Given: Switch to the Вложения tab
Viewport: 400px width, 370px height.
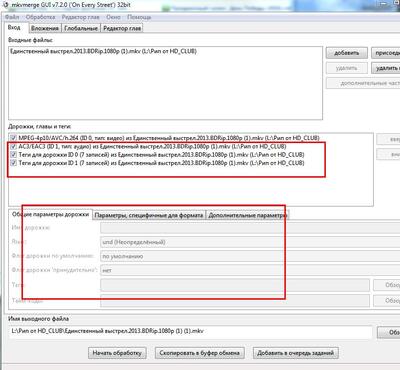Looking at the screenshot, I should click(45, 28).
